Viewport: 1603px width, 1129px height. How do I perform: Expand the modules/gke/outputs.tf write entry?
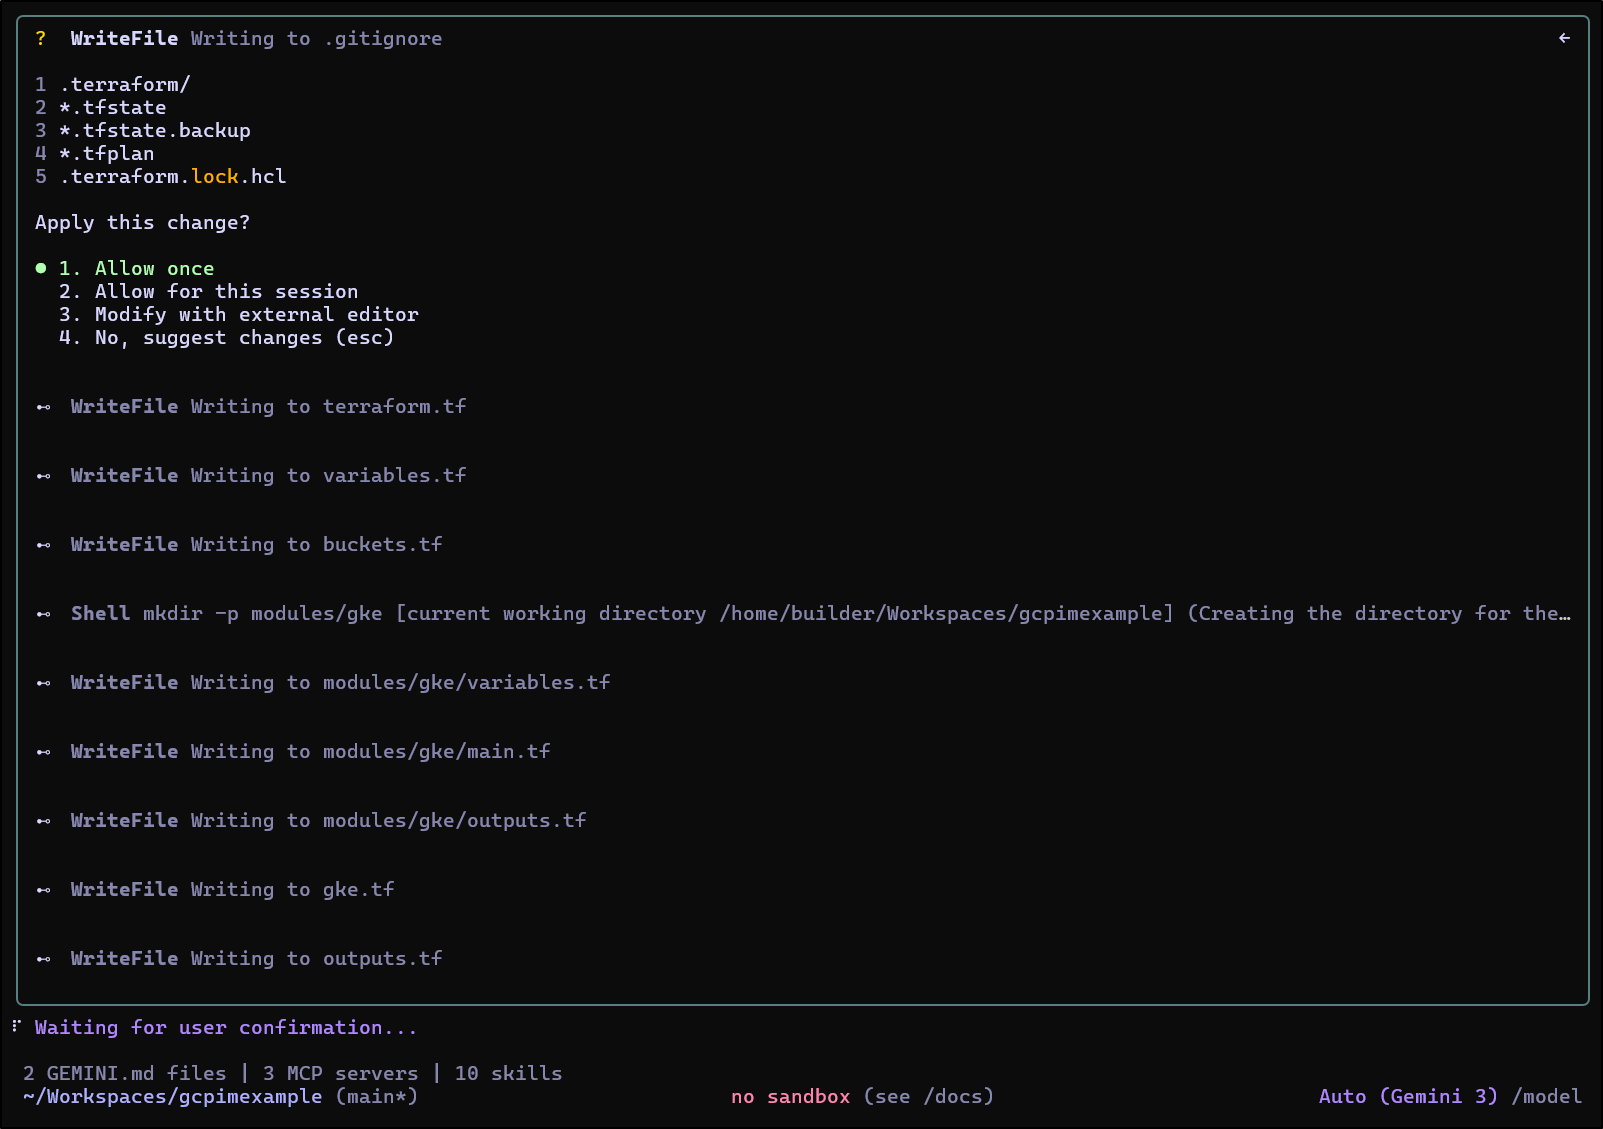[328, 821]
